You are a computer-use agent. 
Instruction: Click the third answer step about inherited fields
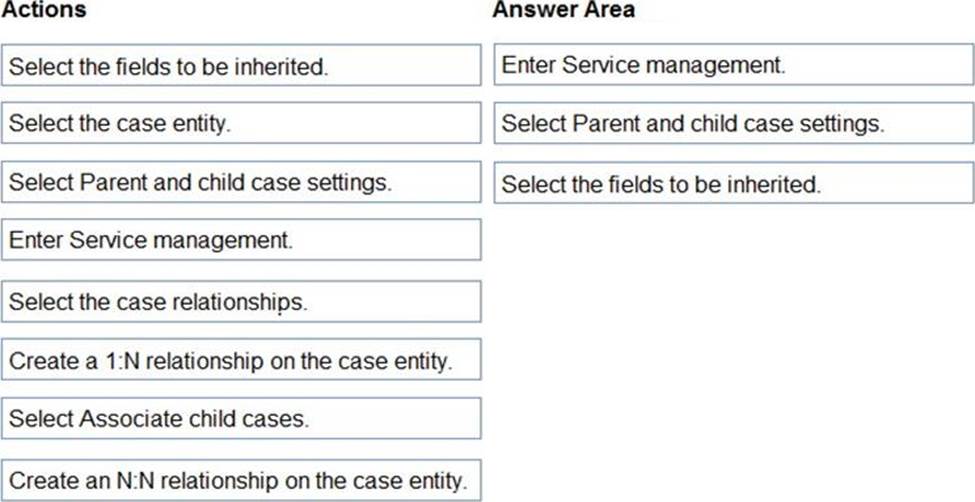733,183
